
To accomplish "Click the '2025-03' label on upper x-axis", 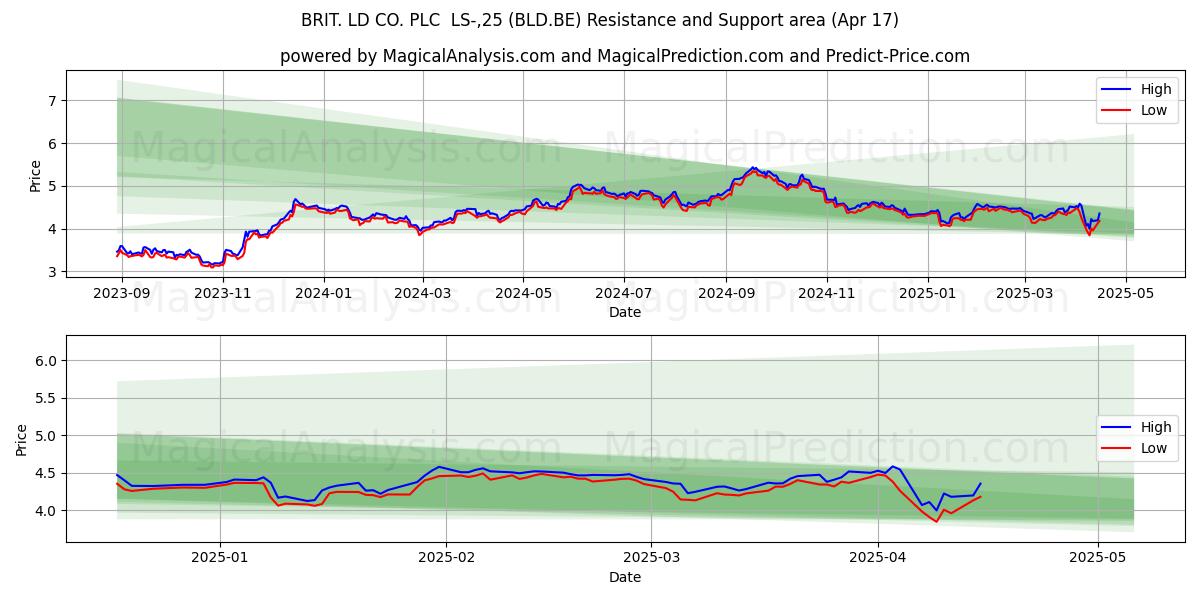I will click(1024, 293).
